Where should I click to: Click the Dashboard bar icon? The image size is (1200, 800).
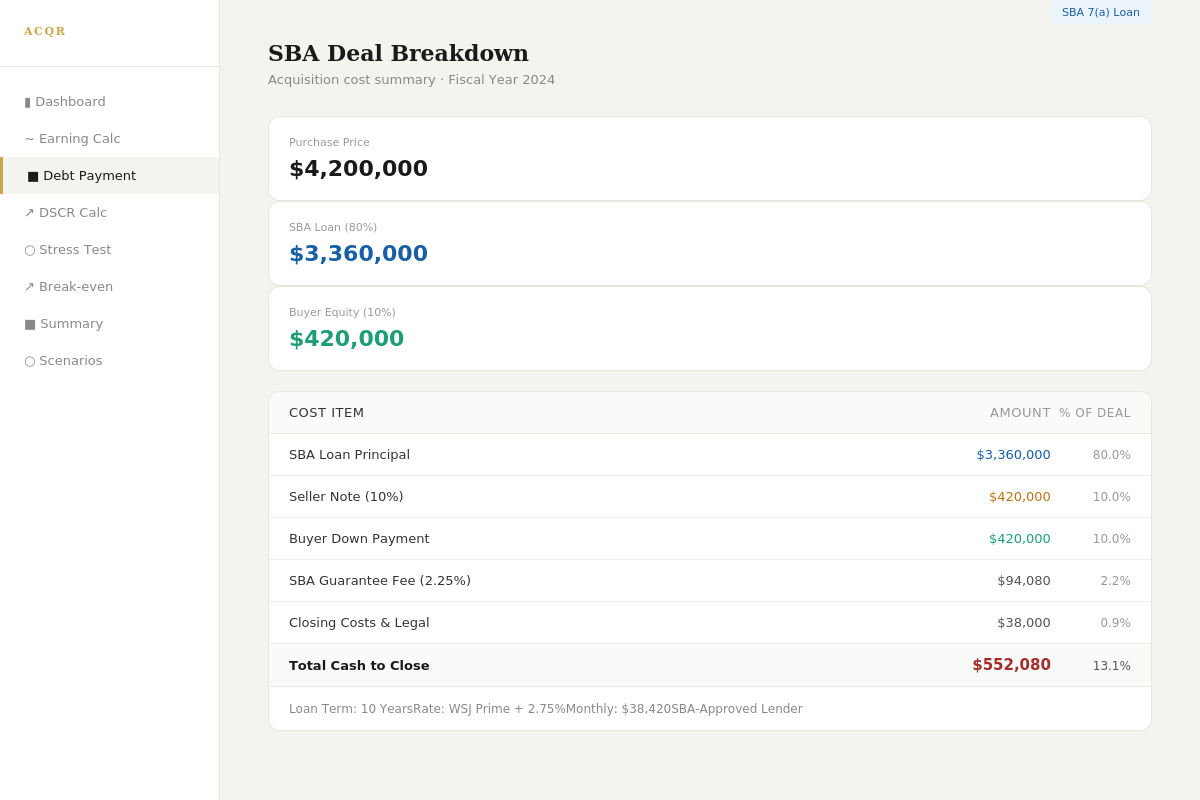click(x=28, y=102)
